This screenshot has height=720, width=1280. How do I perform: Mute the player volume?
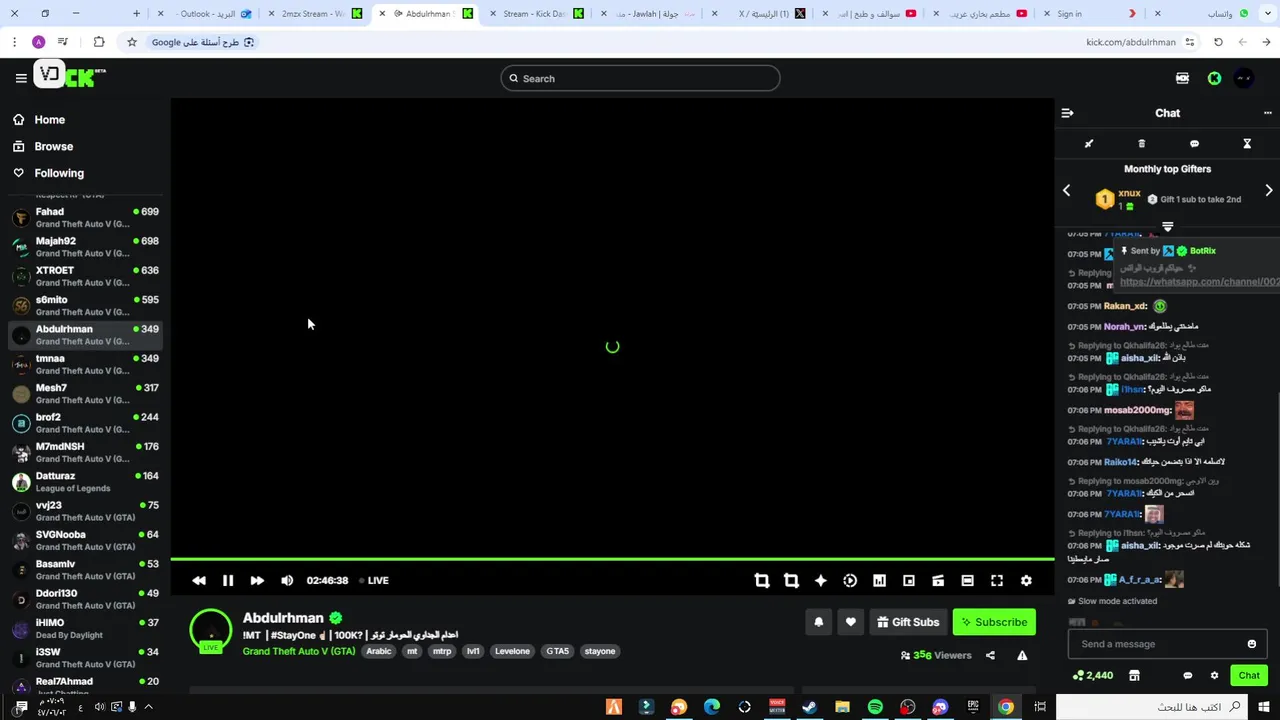click(x=287, y=580)
